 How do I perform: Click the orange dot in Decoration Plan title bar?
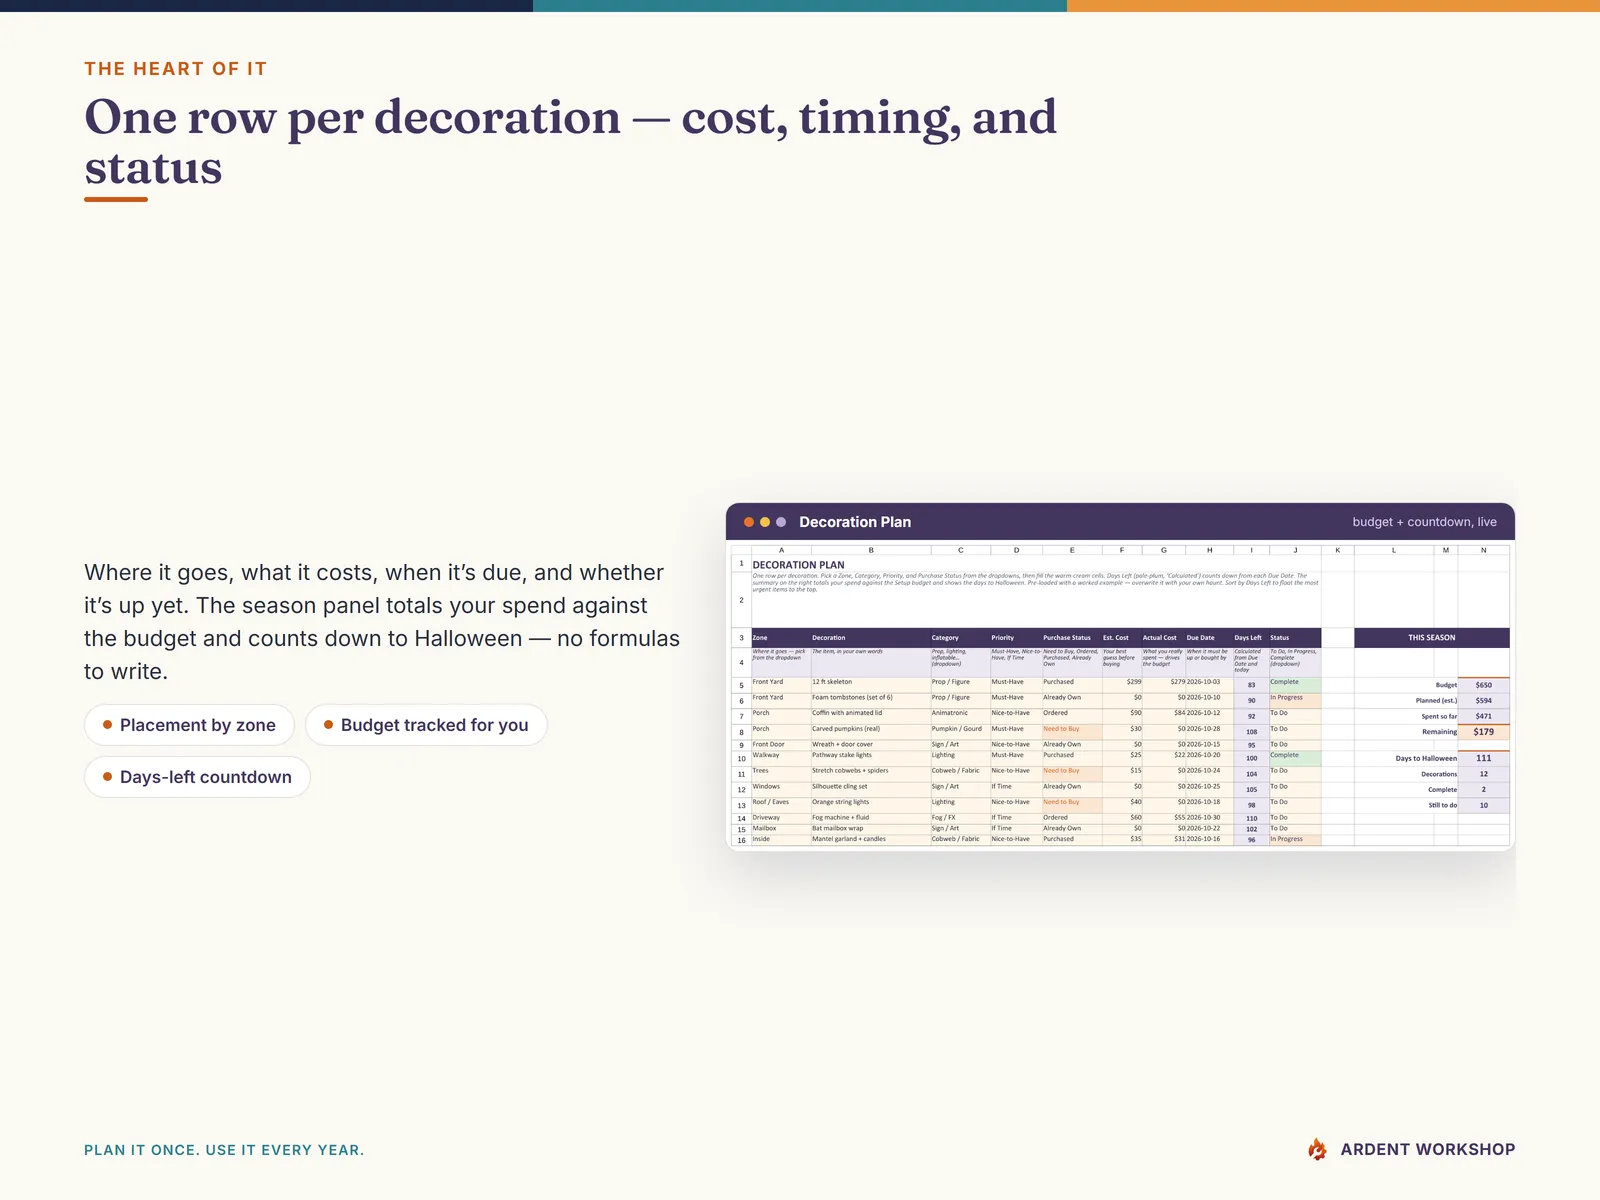749,522
